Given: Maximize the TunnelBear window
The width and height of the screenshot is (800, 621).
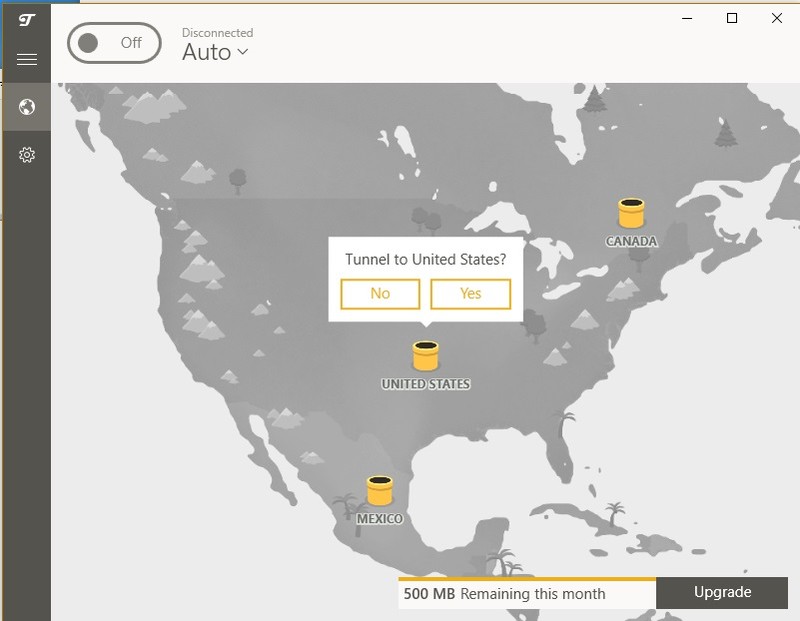Looking at the screenshot, I should tap(732, 18).
